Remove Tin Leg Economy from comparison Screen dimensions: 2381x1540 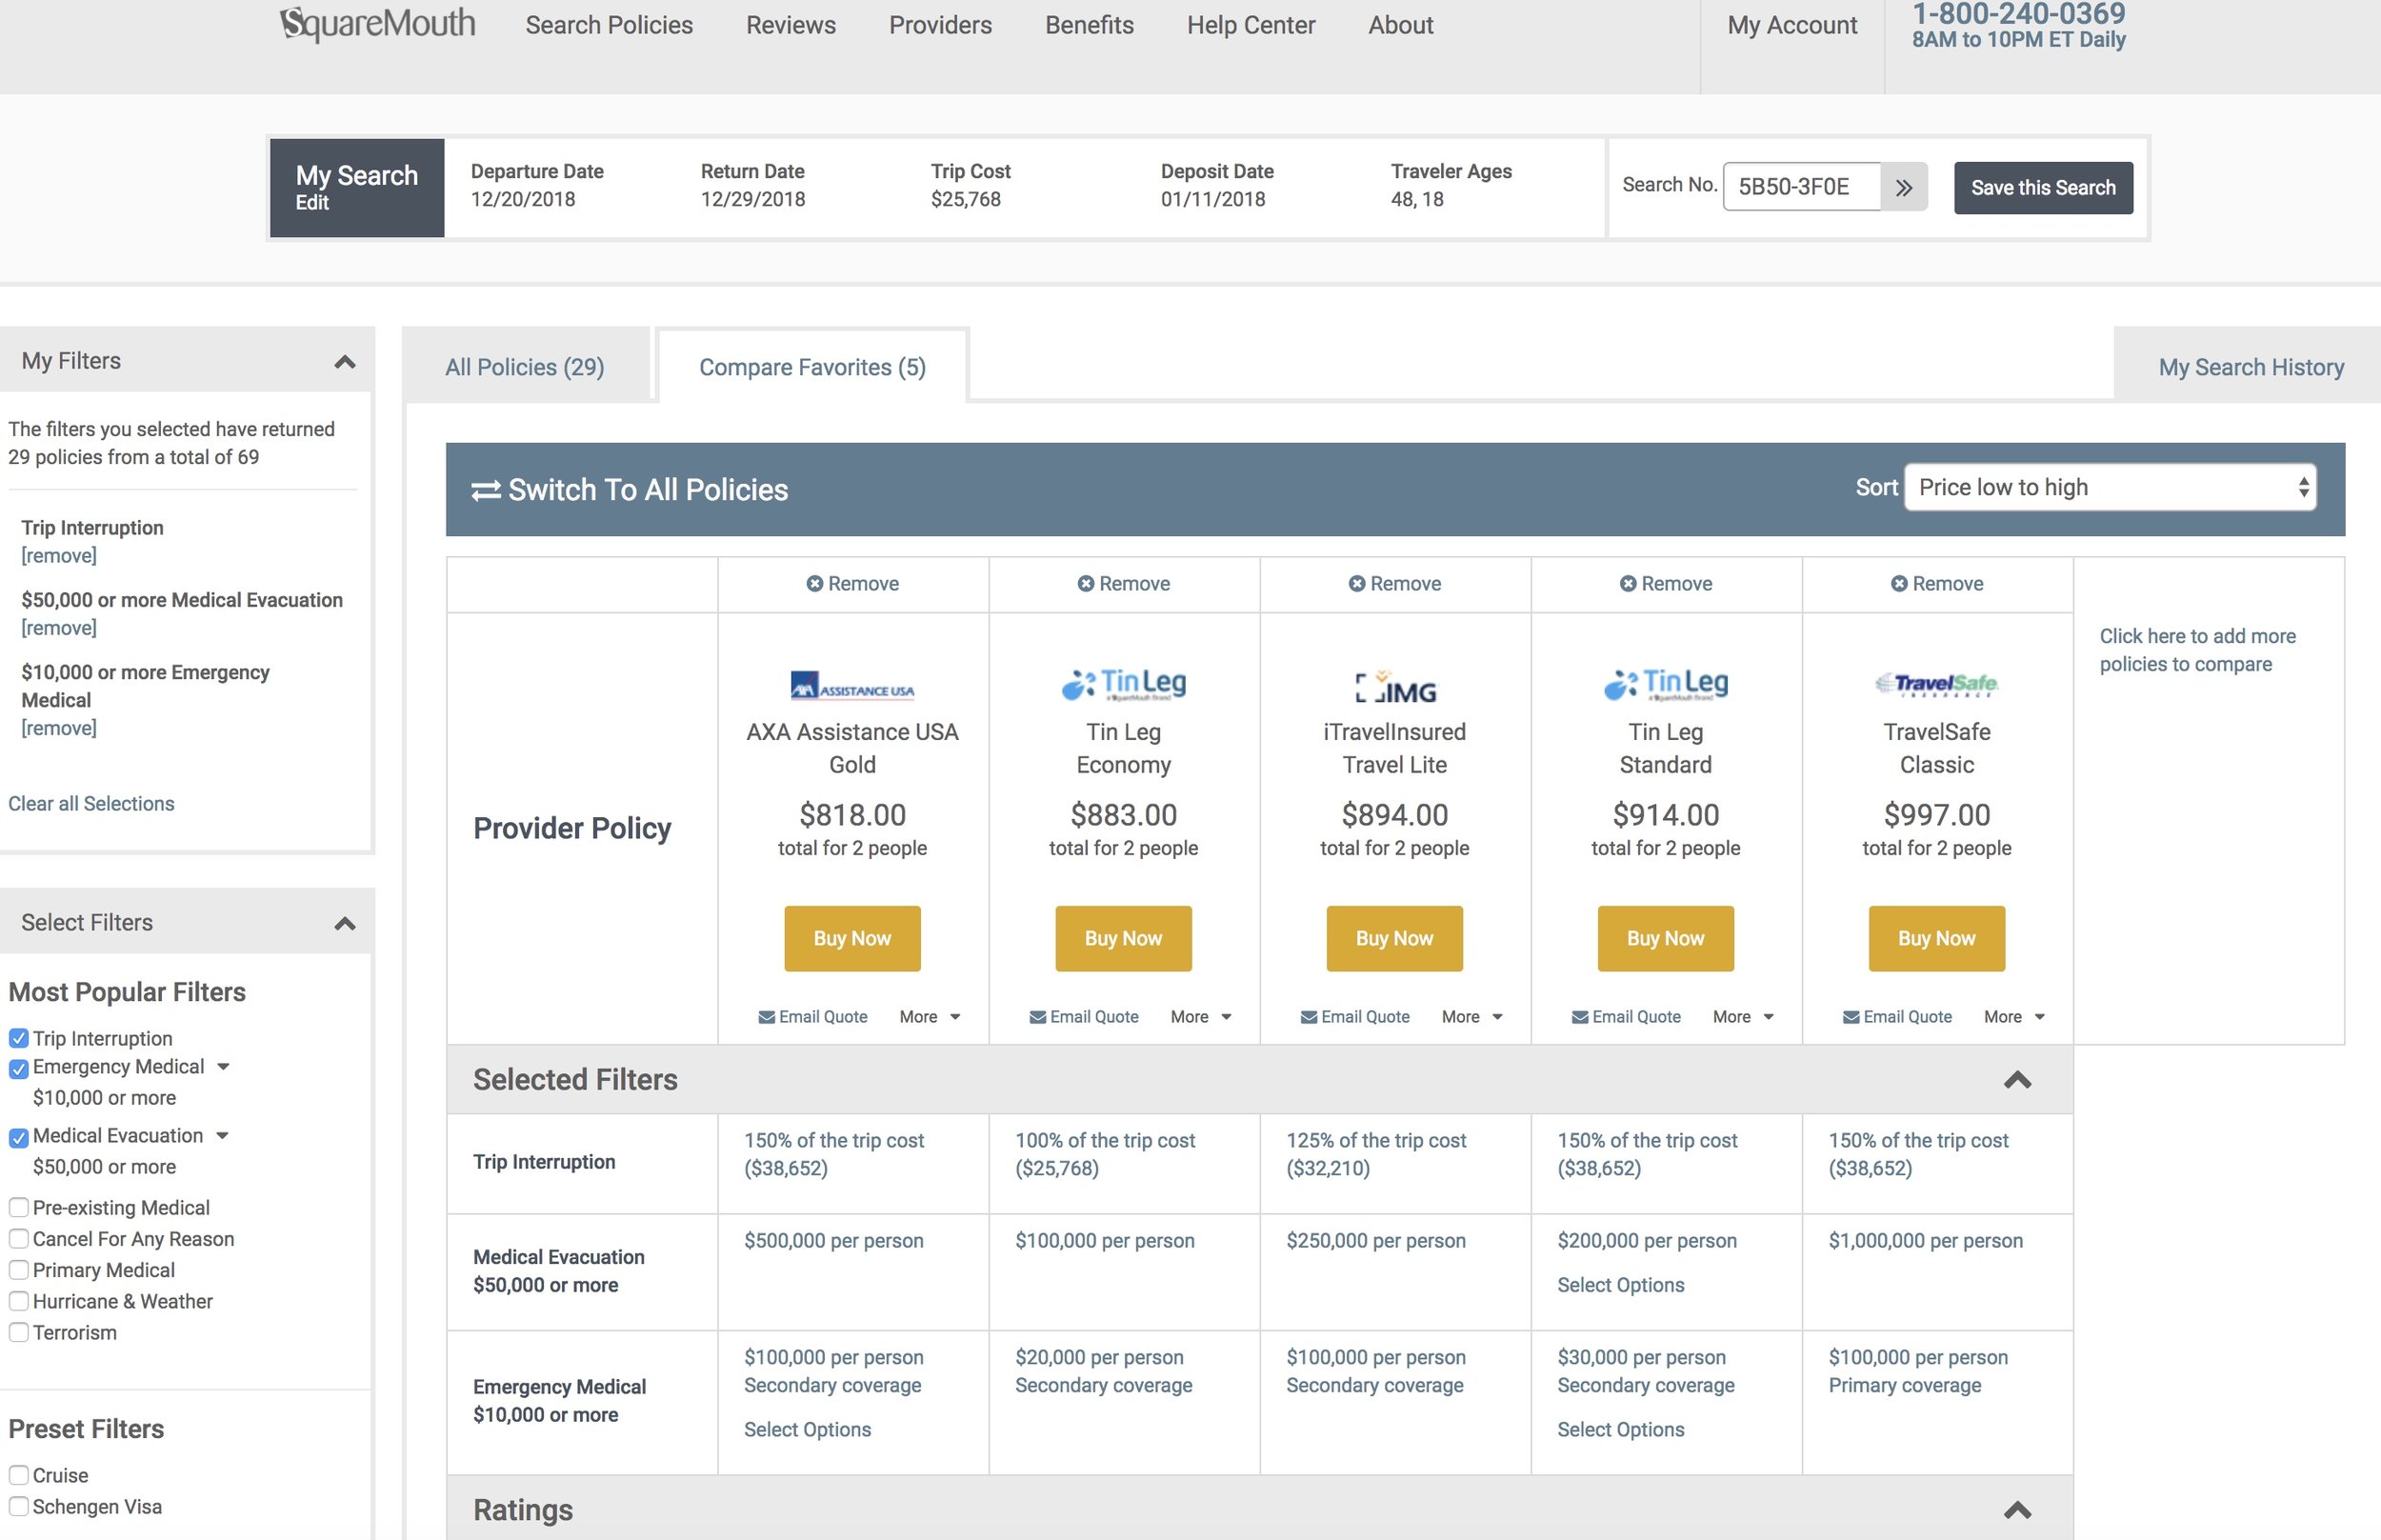pyautogui.click(x=1124, y=584)
